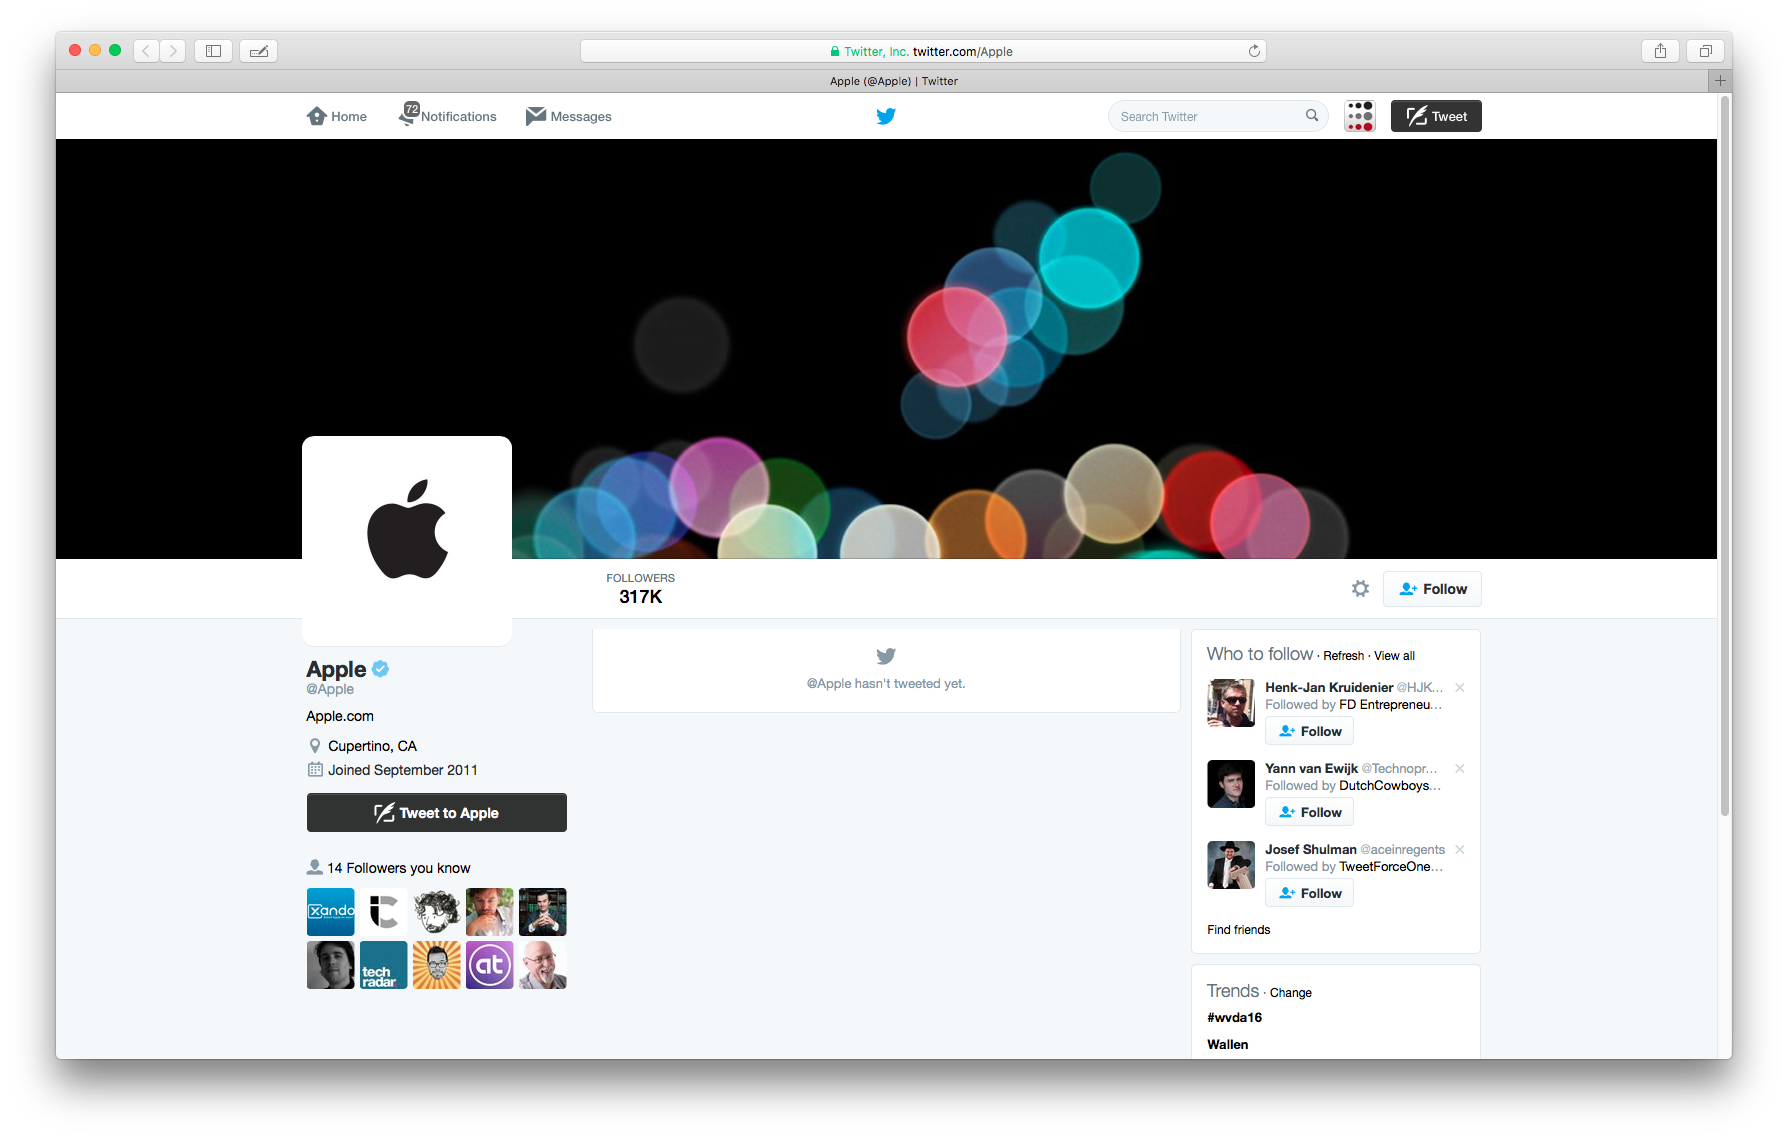
Task: Dismiss Yann van Ewijk suggestion
Action: (x=1460, y=768)
